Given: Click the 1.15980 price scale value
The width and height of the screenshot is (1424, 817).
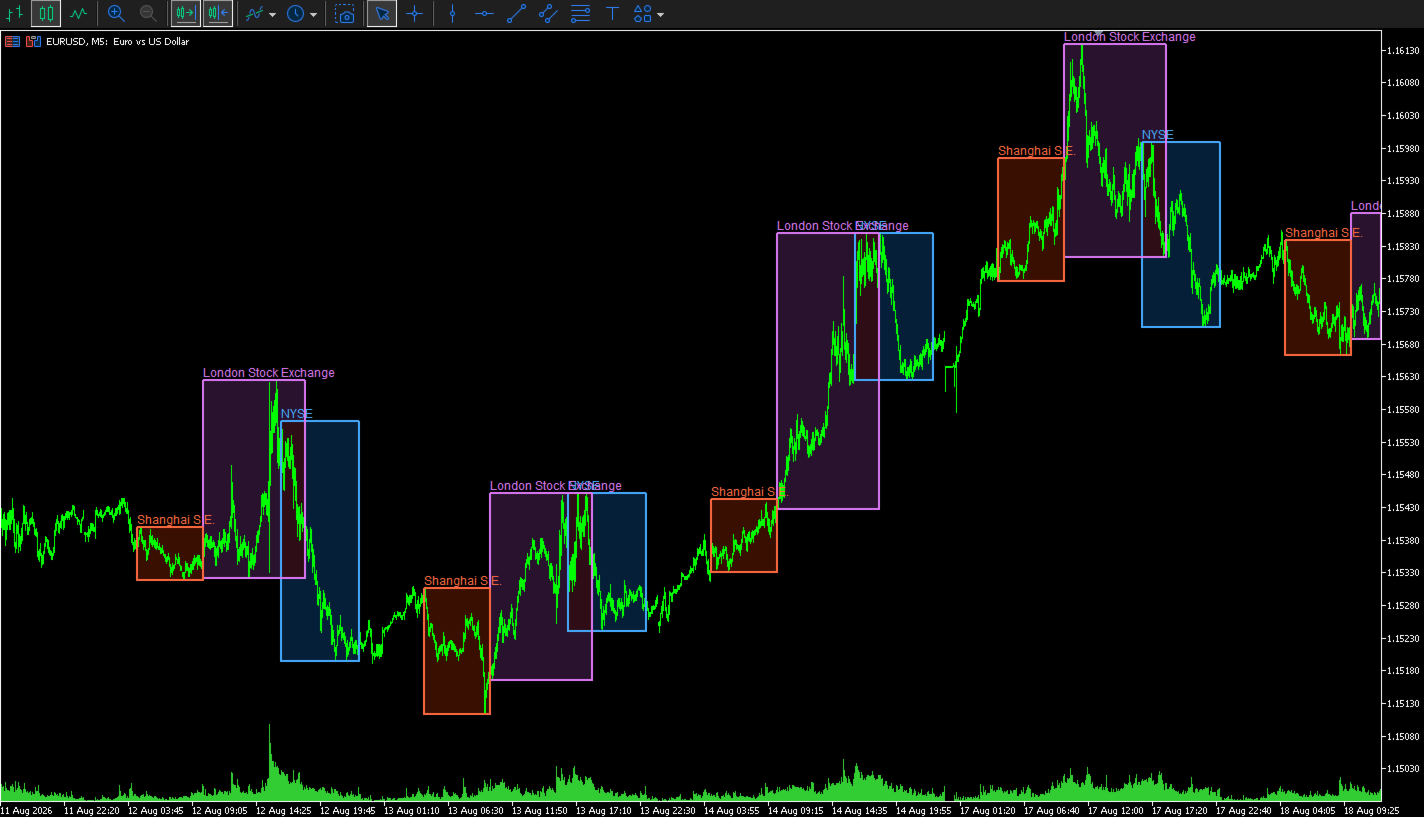Looking at the screenshot, I should (1403, 148).
